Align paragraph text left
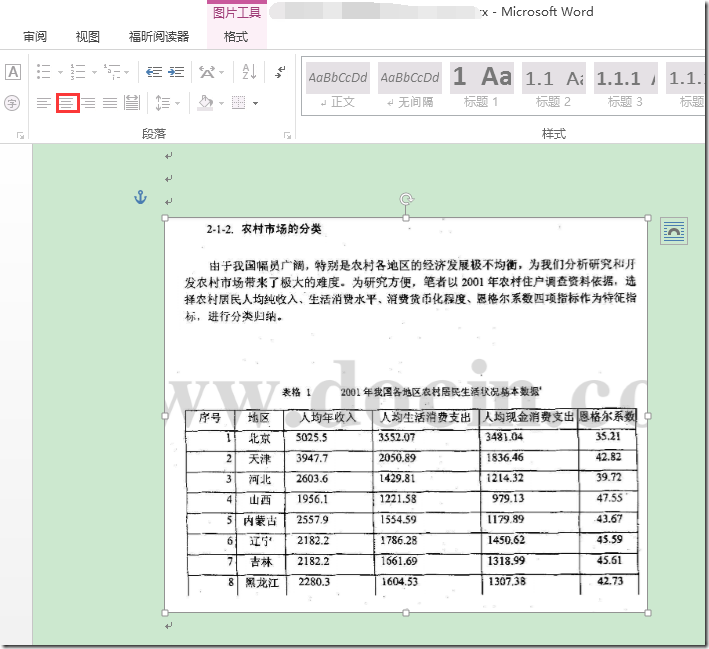The image size is (709, 649). tap(44, 103)
